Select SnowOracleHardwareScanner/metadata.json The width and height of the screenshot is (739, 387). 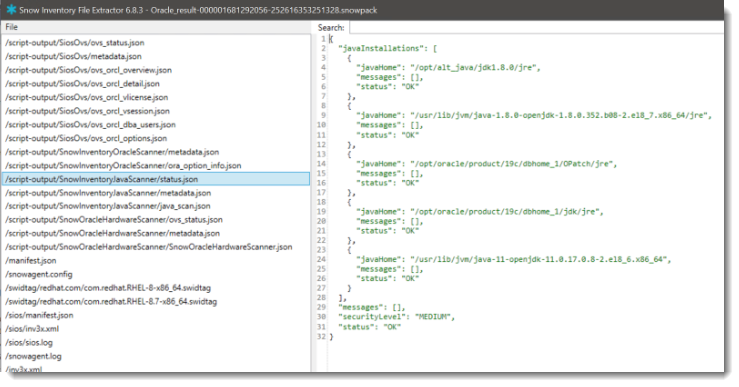click(113, 233)
